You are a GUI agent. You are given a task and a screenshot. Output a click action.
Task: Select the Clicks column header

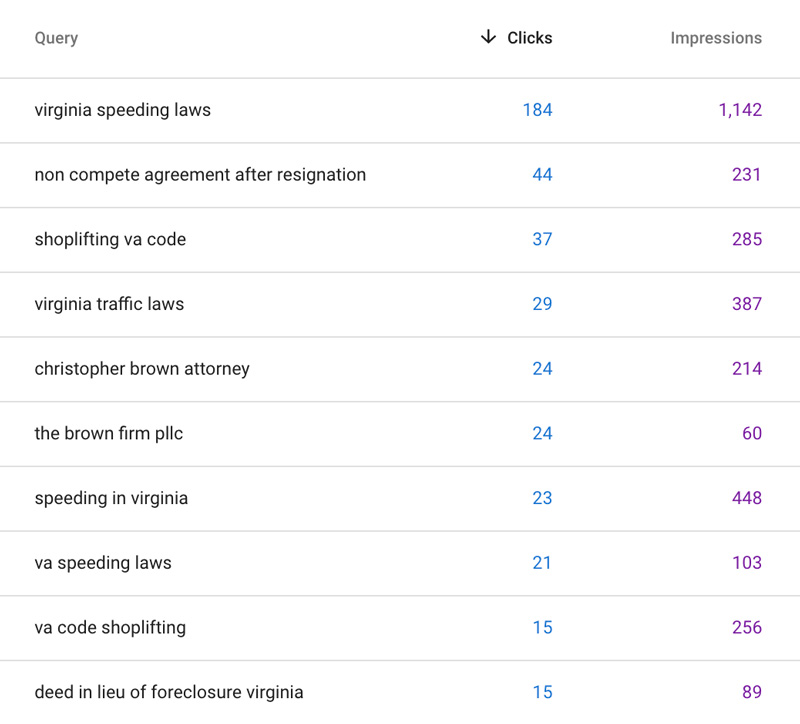tap(529, 37)
